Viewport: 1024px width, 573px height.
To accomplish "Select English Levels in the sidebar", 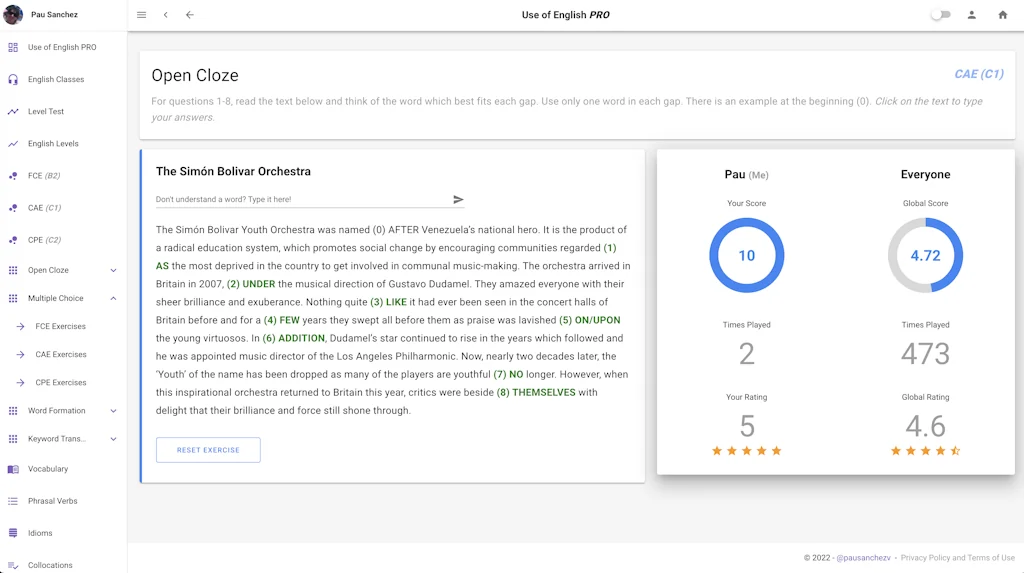I will click(x=53, y=143).
